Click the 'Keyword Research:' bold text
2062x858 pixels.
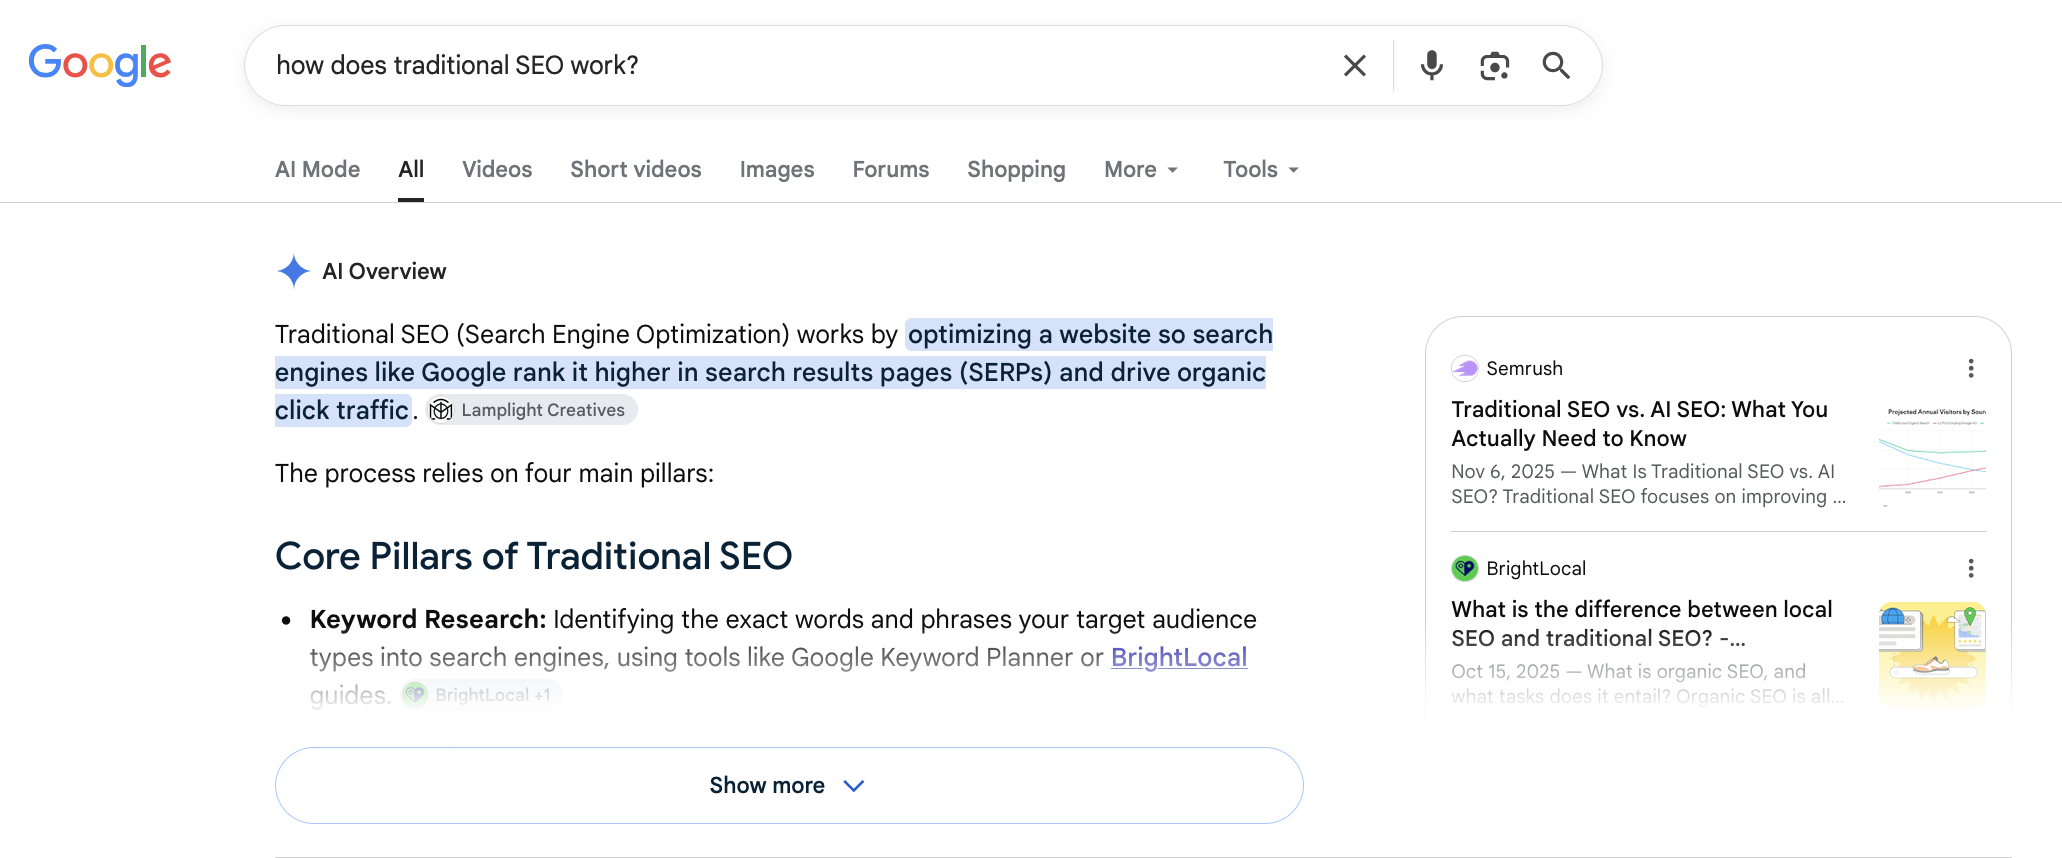(x=428, y=619)
